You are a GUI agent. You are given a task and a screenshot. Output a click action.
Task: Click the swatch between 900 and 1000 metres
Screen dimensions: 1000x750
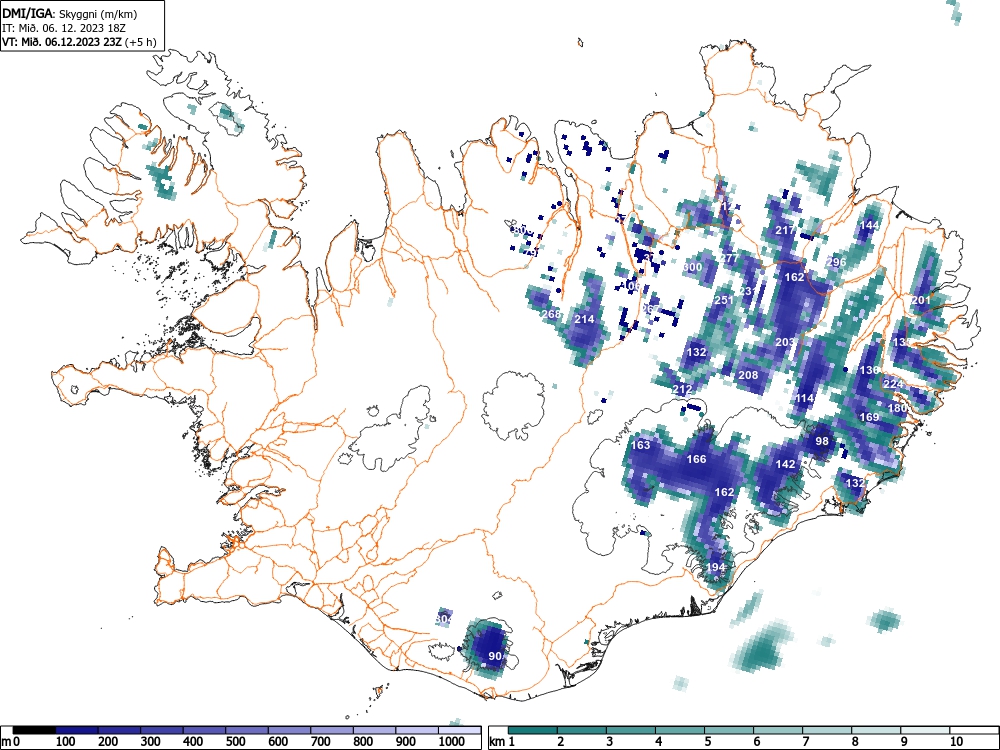417,730
